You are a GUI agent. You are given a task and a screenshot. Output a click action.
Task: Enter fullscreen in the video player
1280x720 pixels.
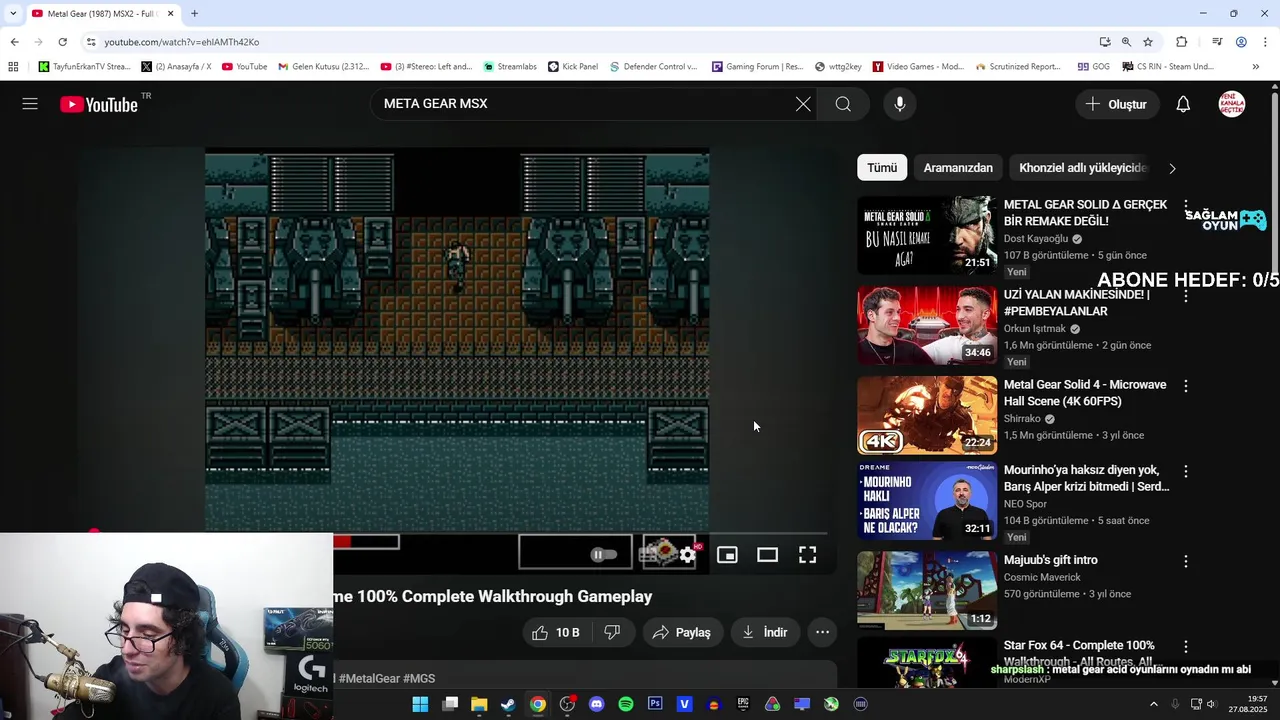pyautogui.click(x=807, y=554)
